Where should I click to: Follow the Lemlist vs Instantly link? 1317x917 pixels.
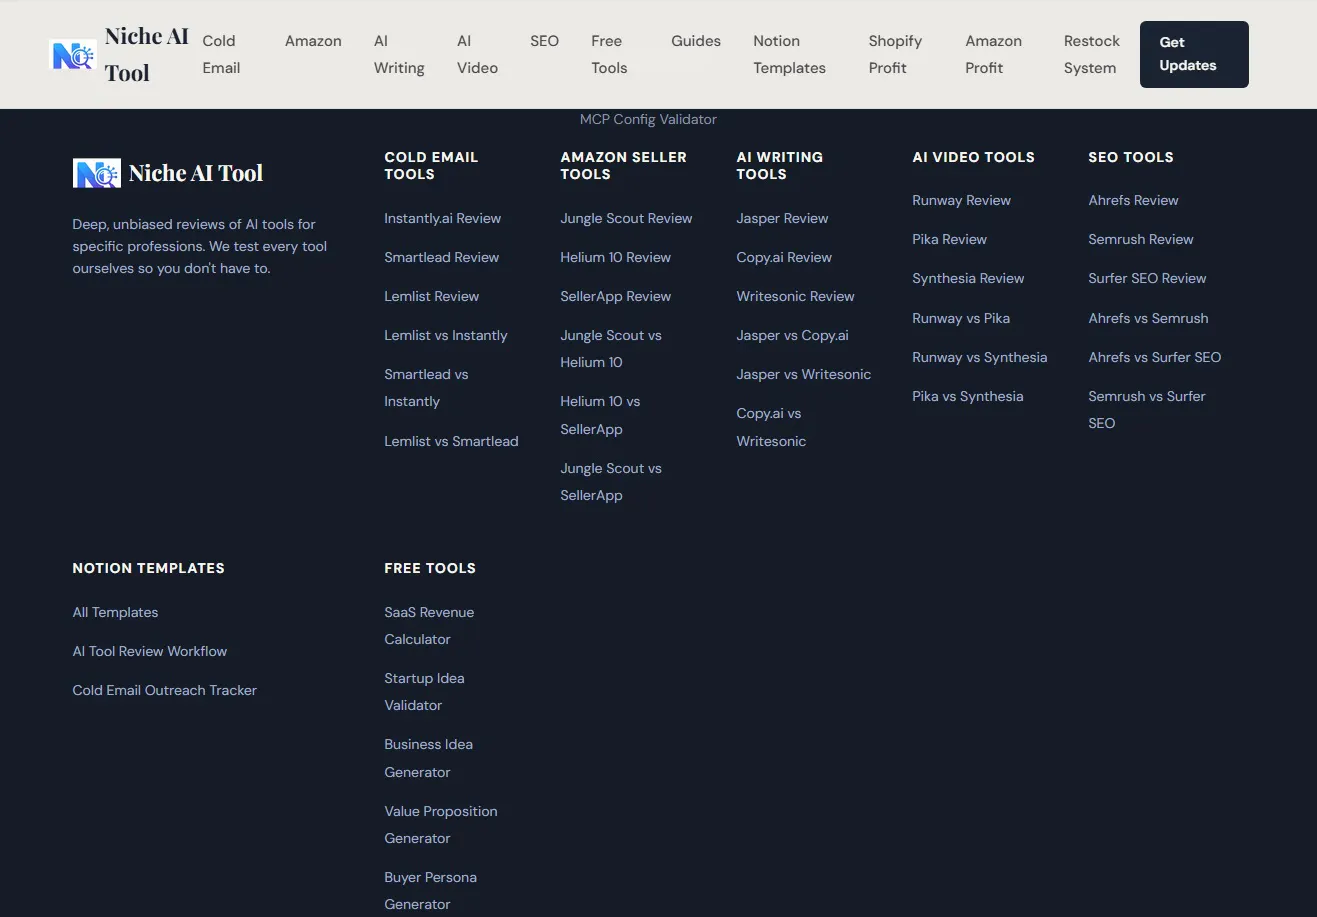(x=445, y=335)
